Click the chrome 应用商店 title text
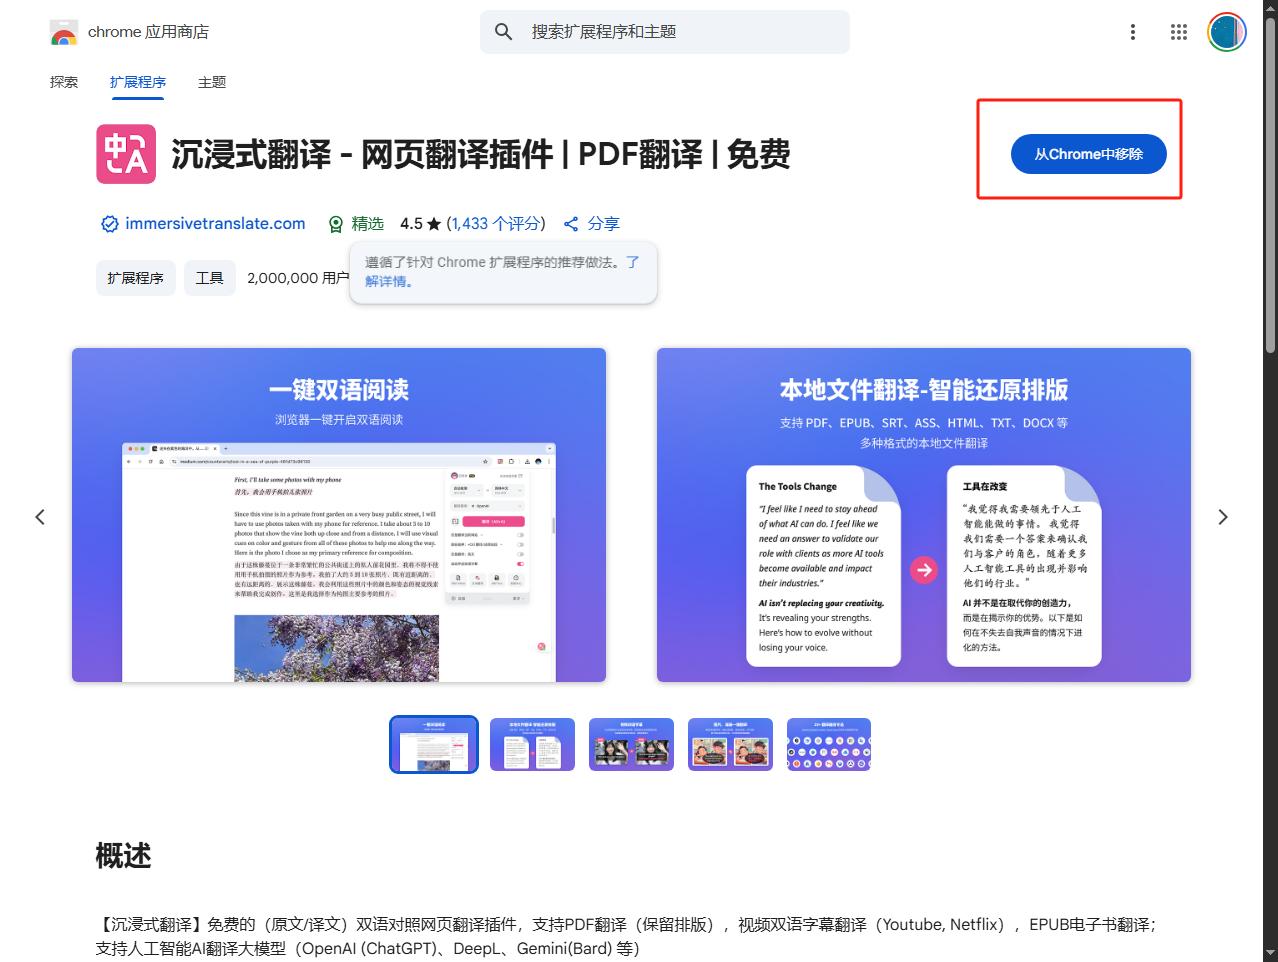This screenshot has height=962, width=1278. [x=148, y=32]
